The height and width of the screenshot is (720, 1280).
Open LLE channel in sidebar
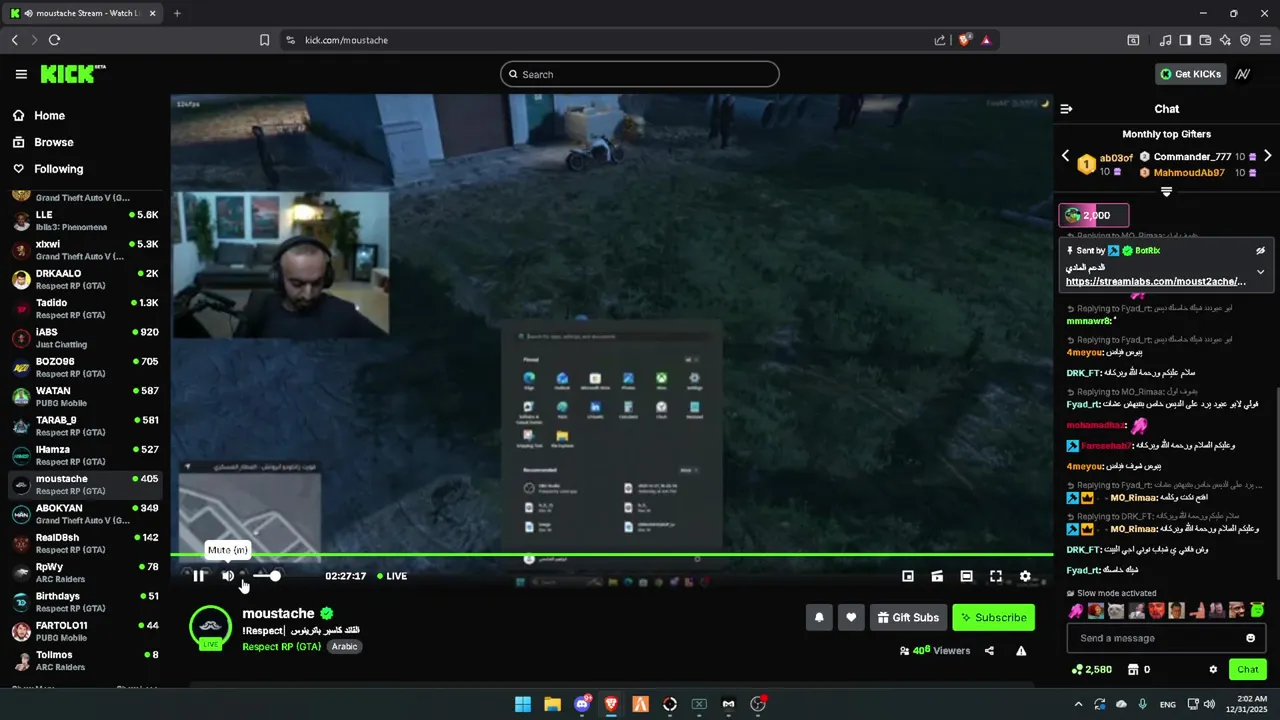(x=85, y=221)
